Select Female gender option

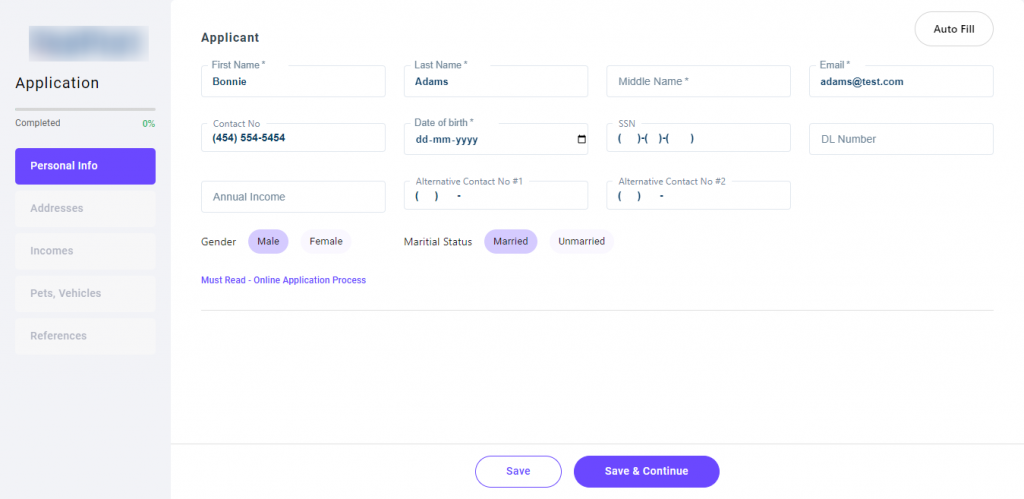click(326, 241)
